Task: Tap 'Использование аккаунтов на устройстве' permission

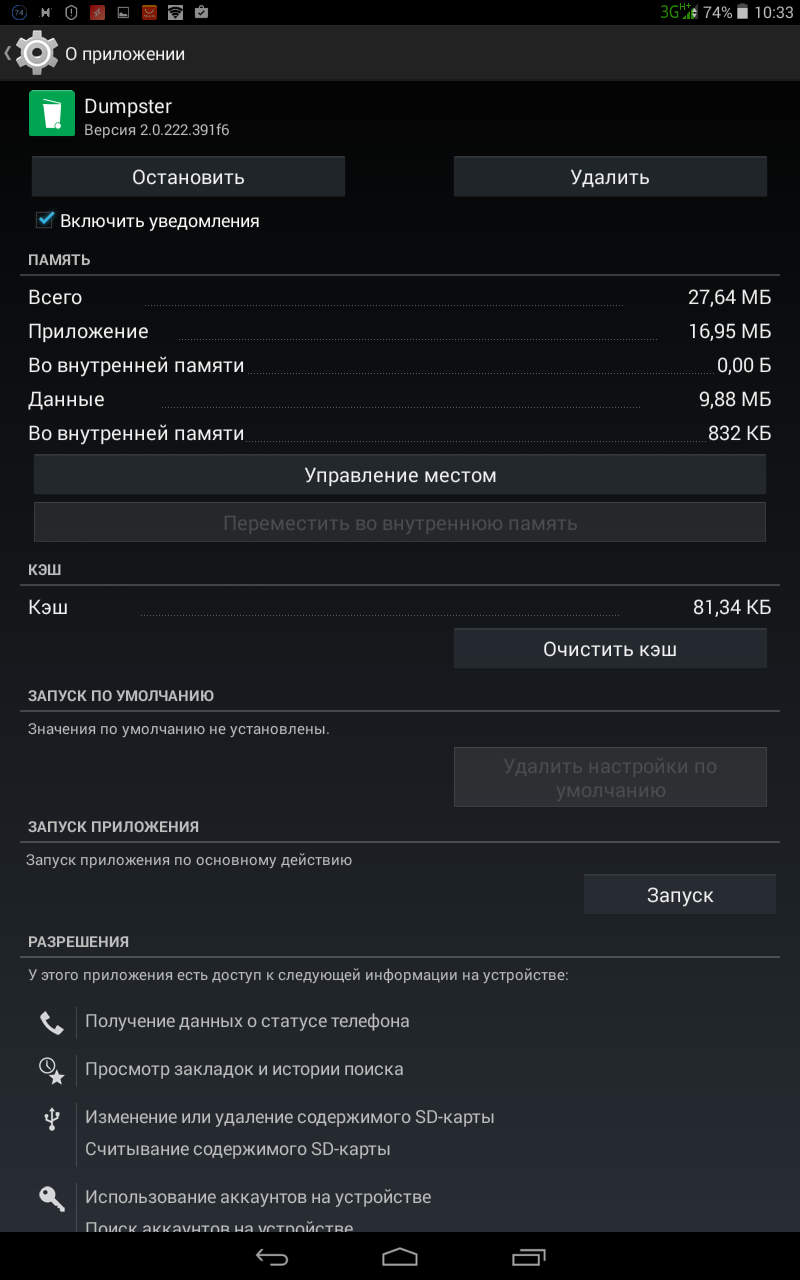Action: pyautogui.click(x=258, y=1197)
